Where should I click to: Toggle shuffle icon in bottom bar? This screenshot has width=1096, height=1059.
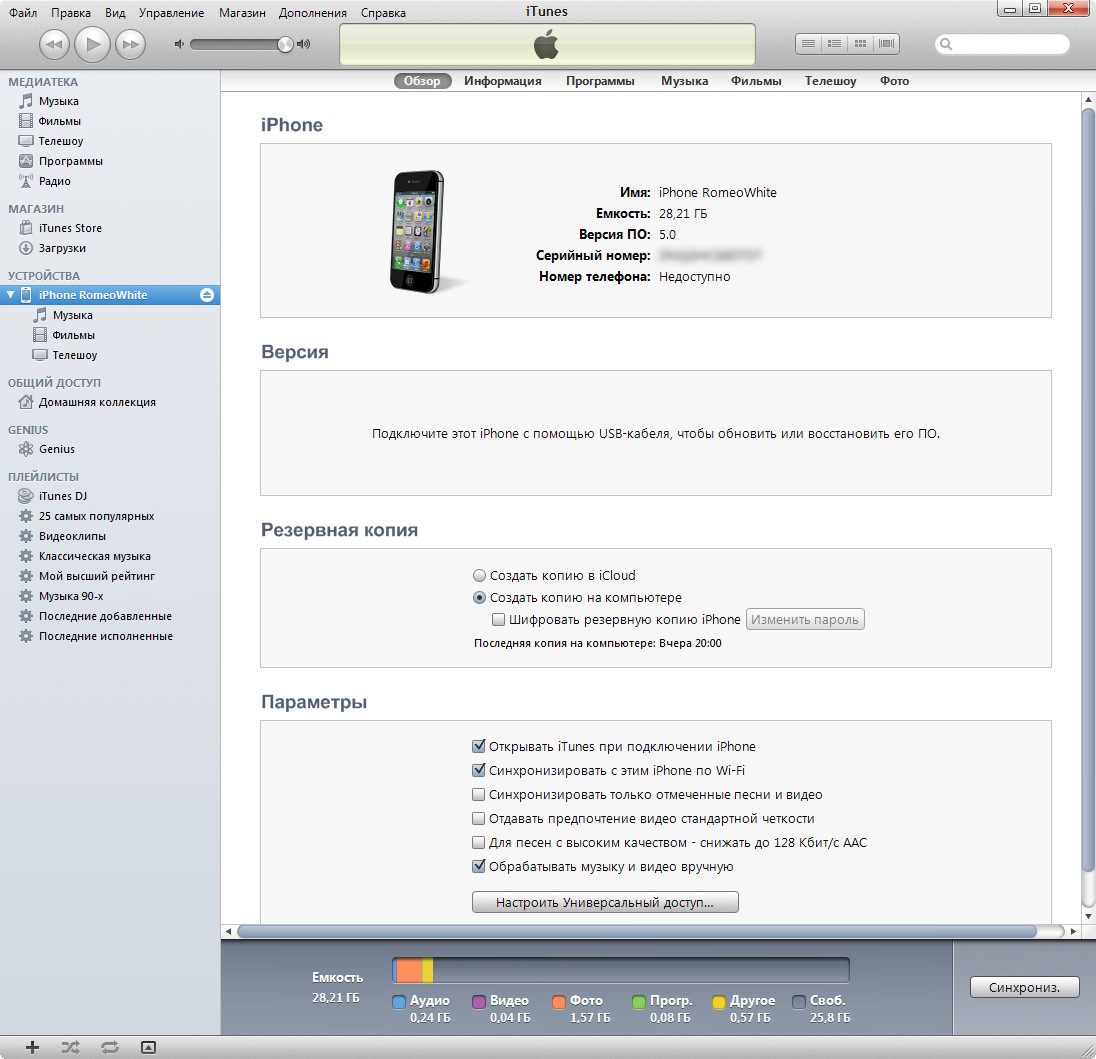(x=71, y=1047)
